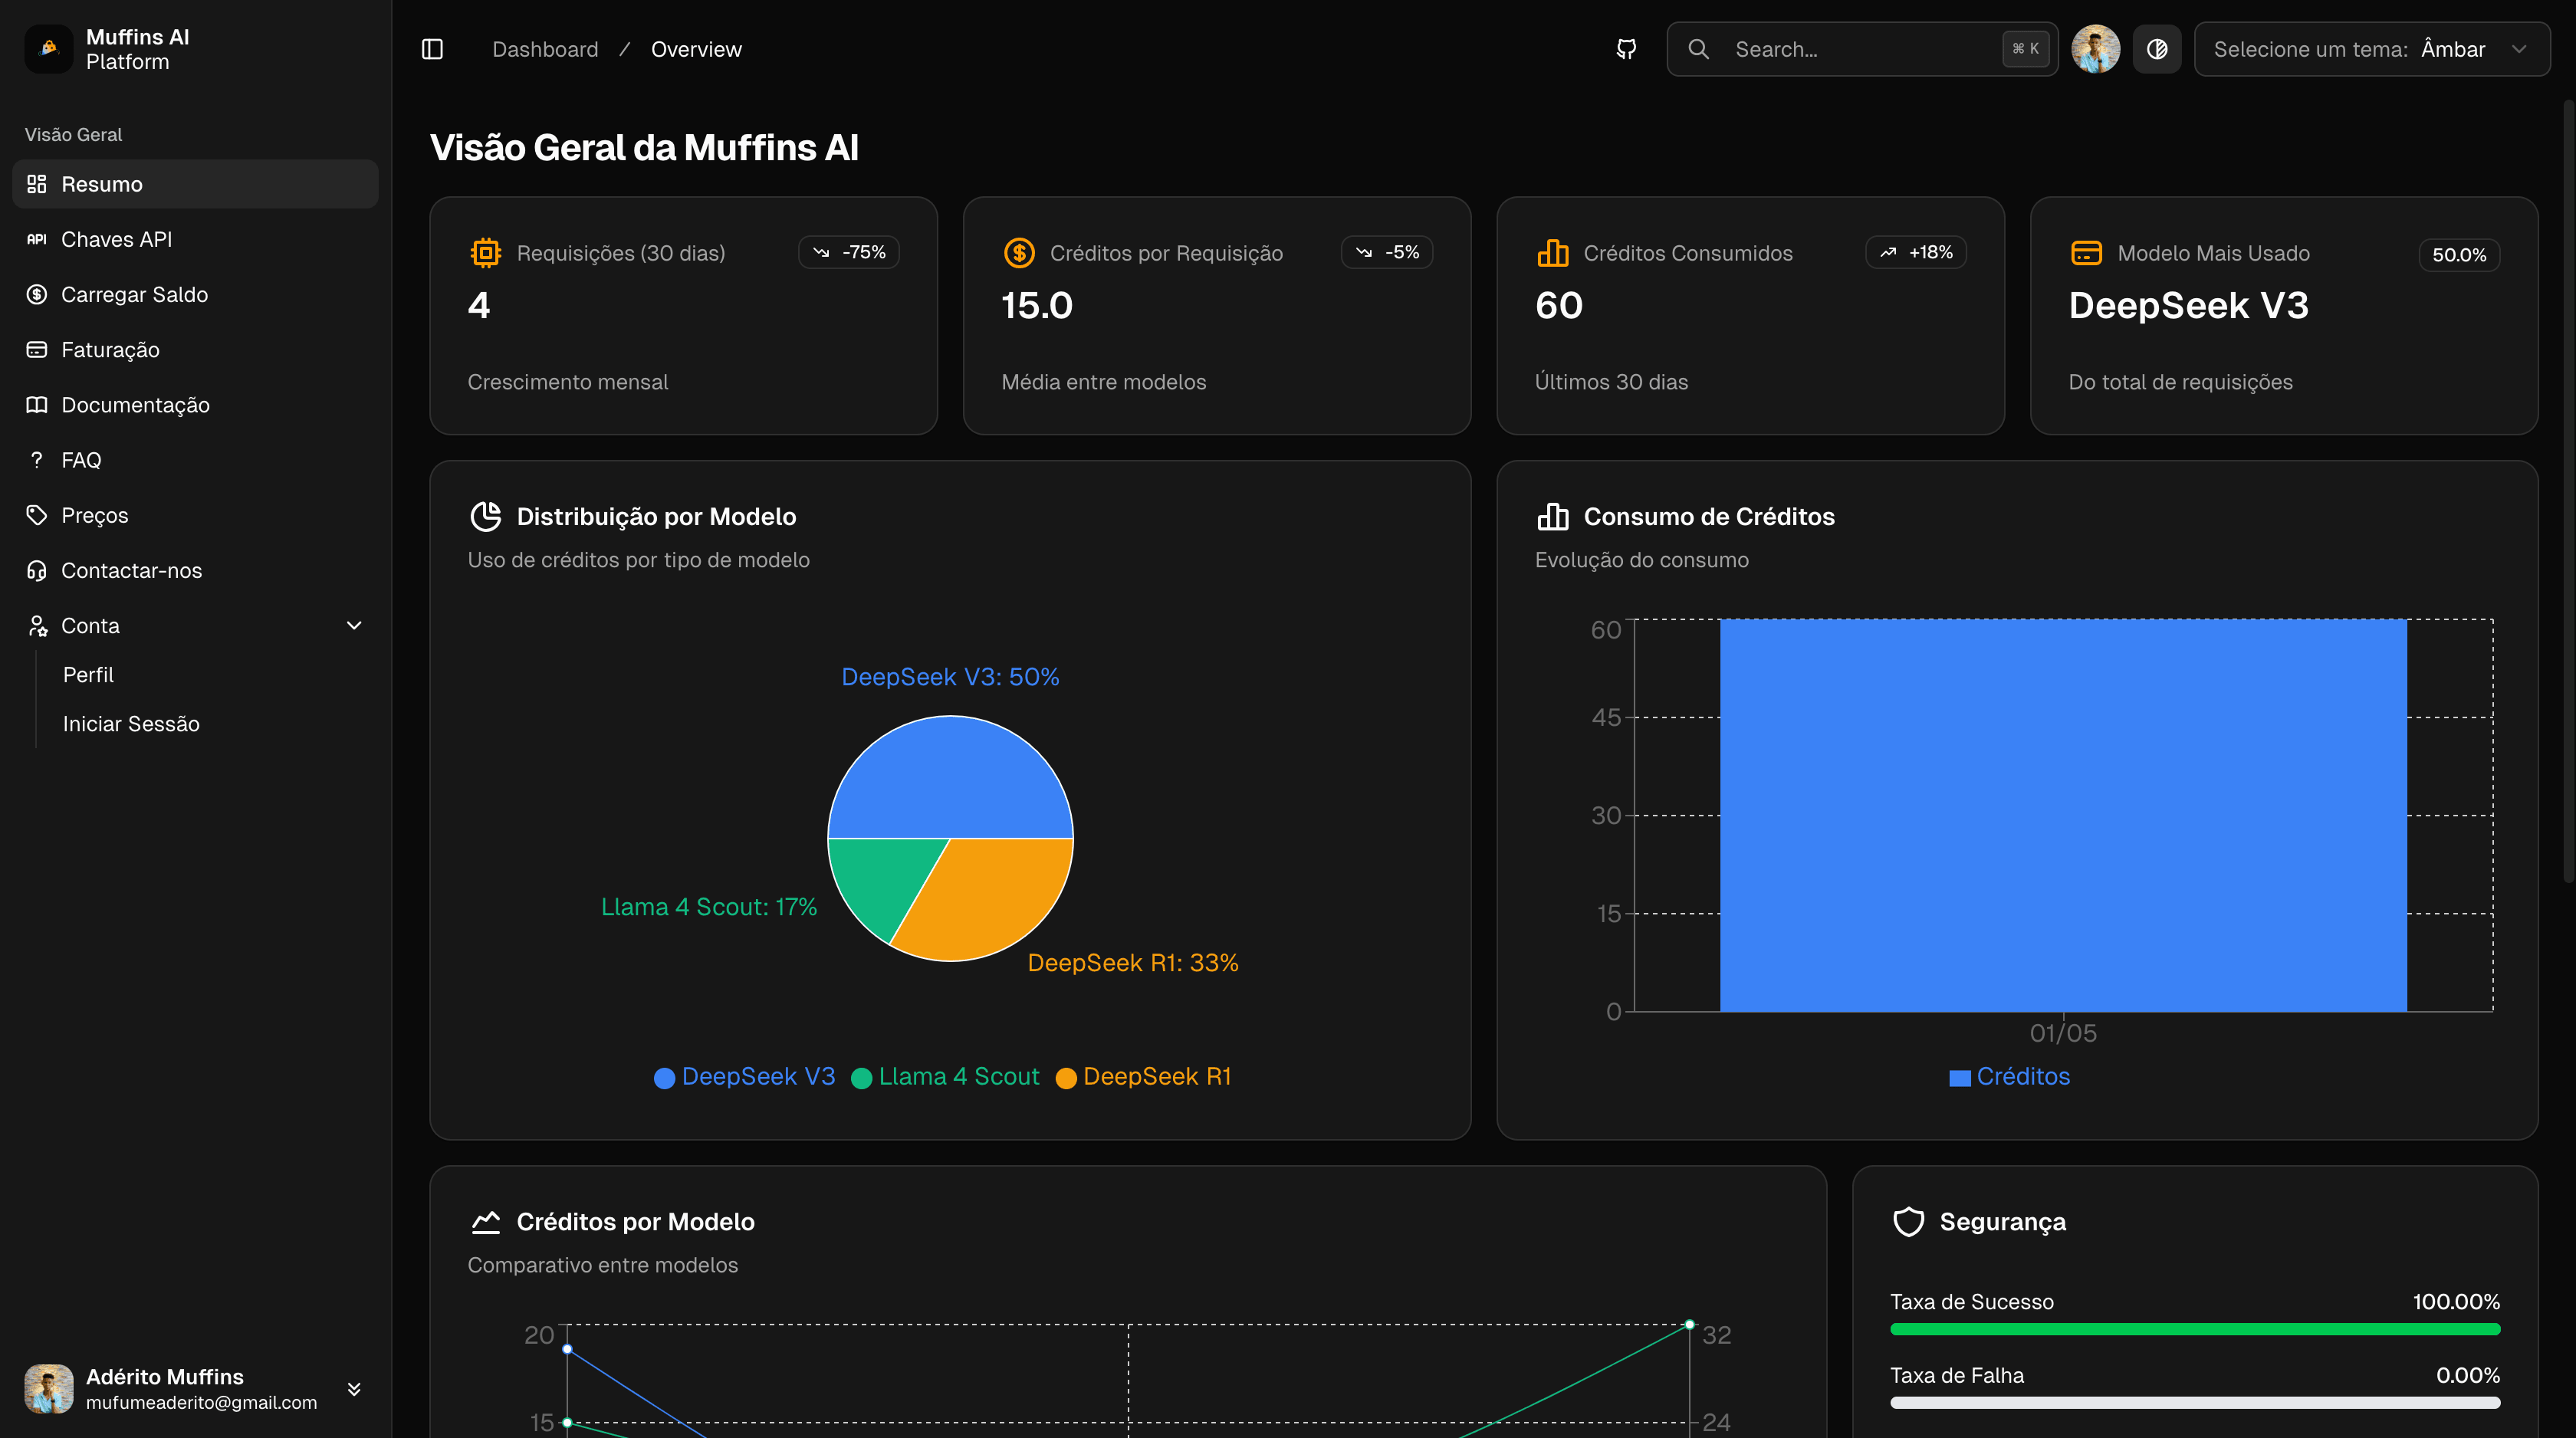This screenshot has height=1438, width=2576.
Task: Click the Adérito Muffins footer avatar
Action: tap(49, 1389)
